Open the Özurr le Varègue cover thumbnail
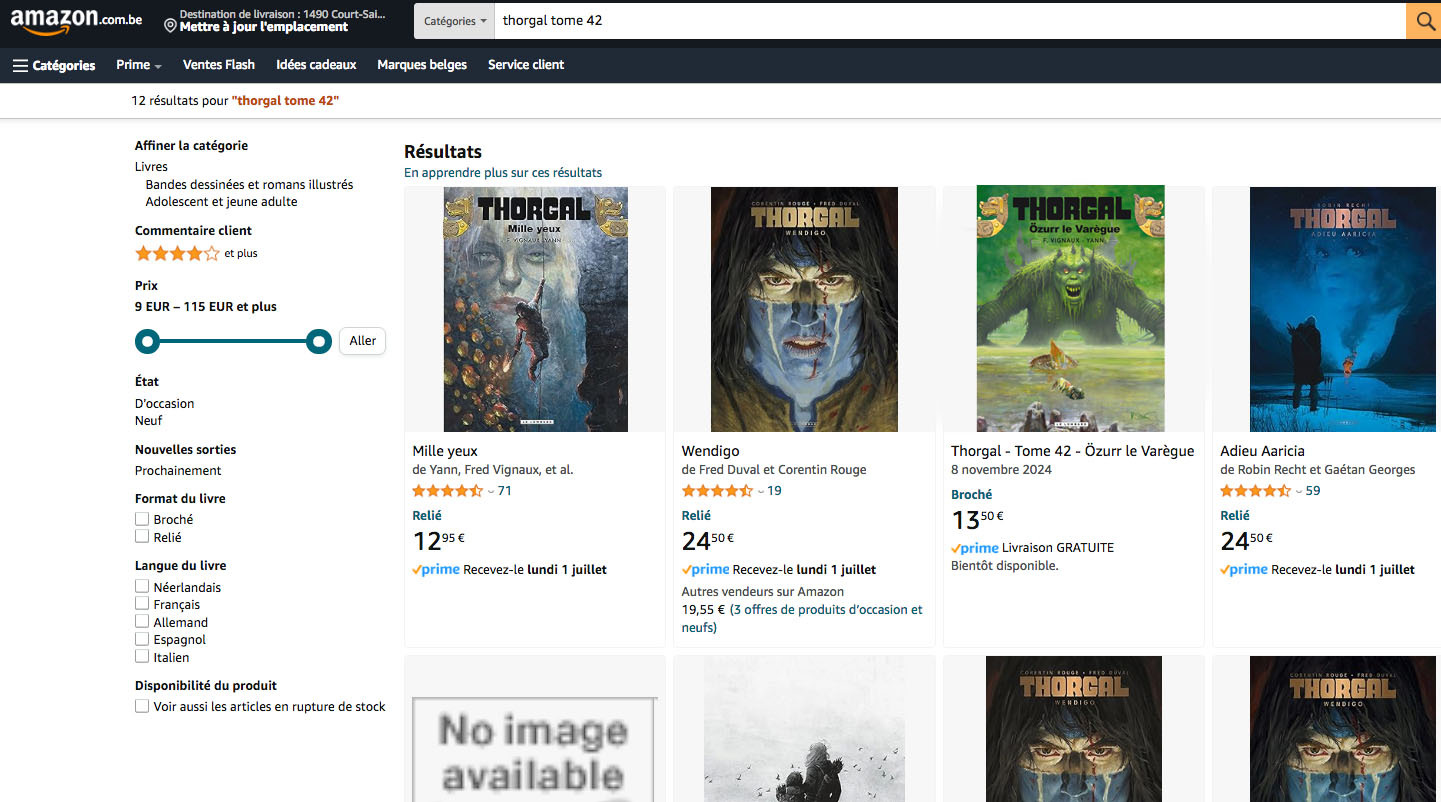This screenshot has width=1441, height=802. [1072, 308]
